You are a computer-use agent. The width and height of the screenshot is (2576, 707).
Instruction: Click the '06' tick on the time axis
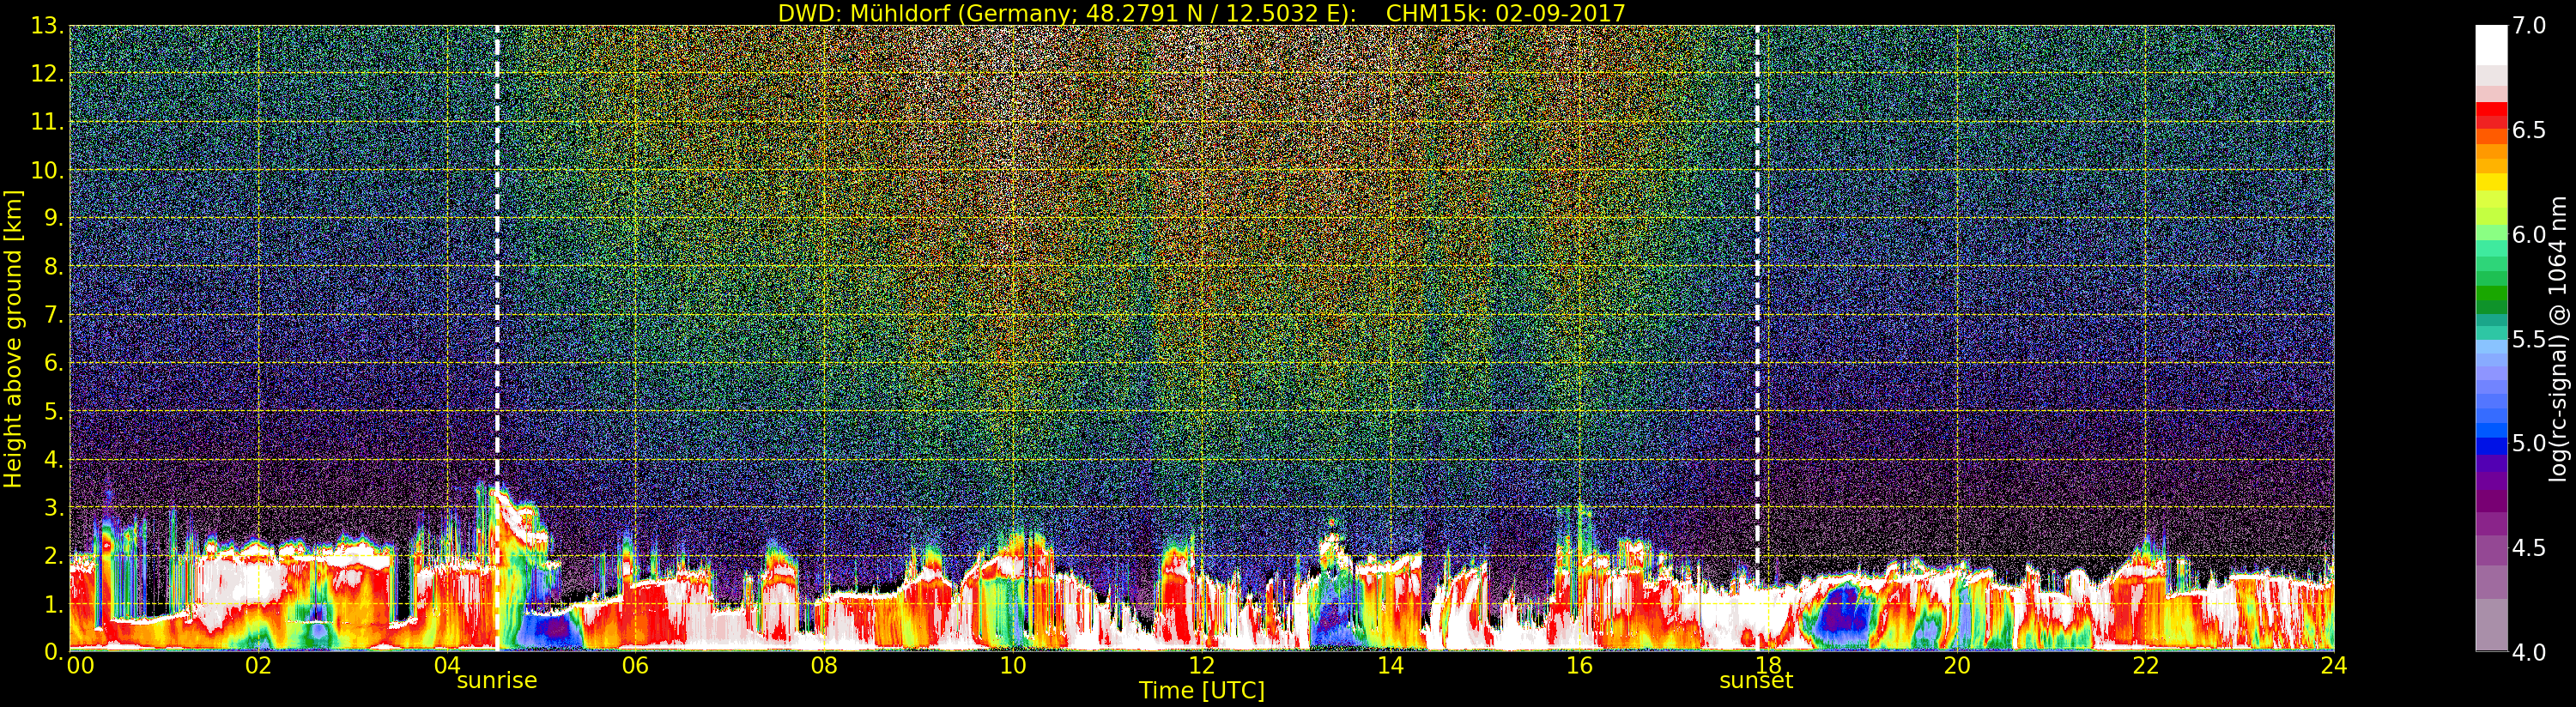pyautogui.click(x=635, y=666)
